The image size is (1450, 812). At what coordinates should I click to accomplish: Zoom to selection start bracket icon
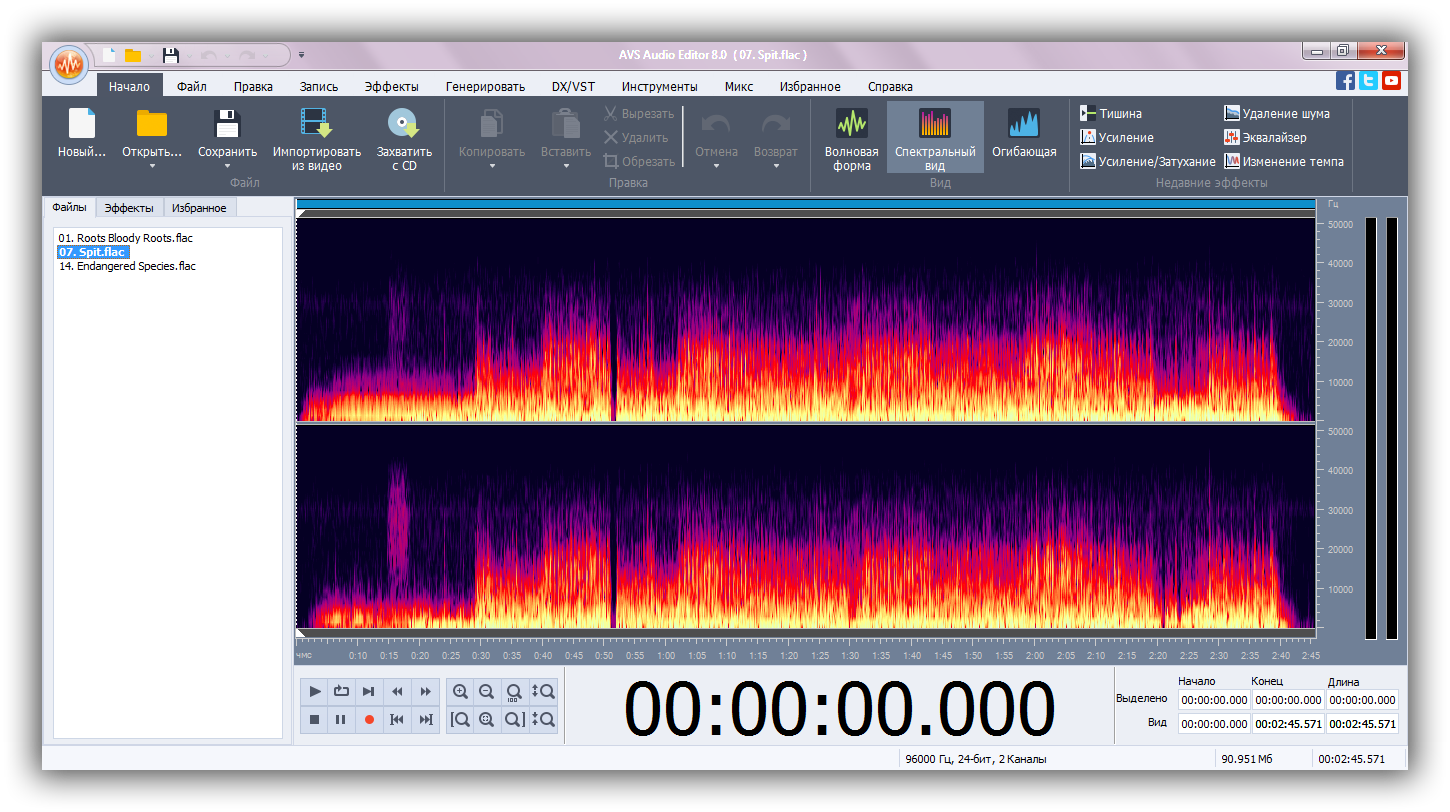tap(460, 719)
